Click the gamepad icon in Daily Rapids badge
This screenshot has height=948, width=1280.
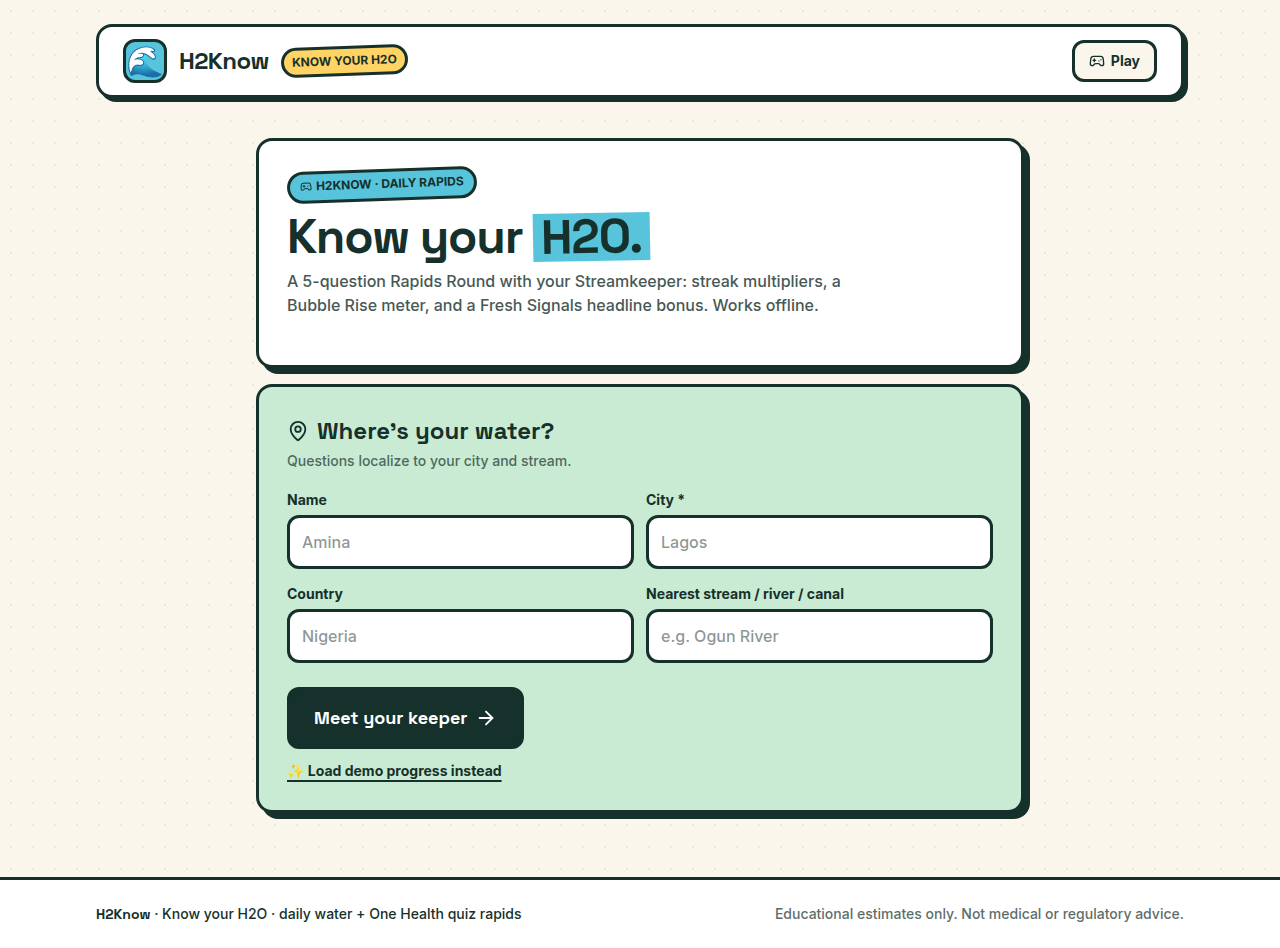point(306,186)
